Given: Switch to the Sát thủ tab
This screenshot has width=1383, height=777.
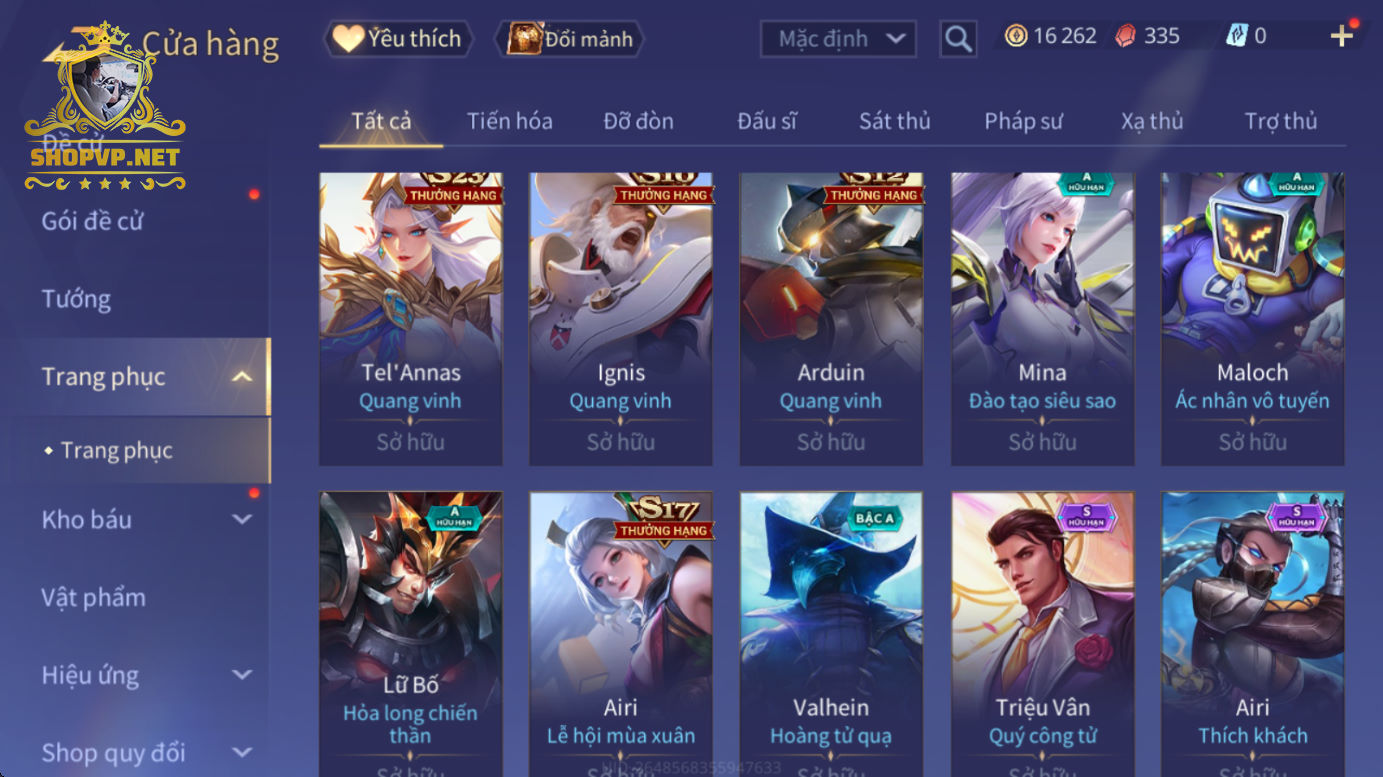Looking at the screenshot, I should [894, 121].
